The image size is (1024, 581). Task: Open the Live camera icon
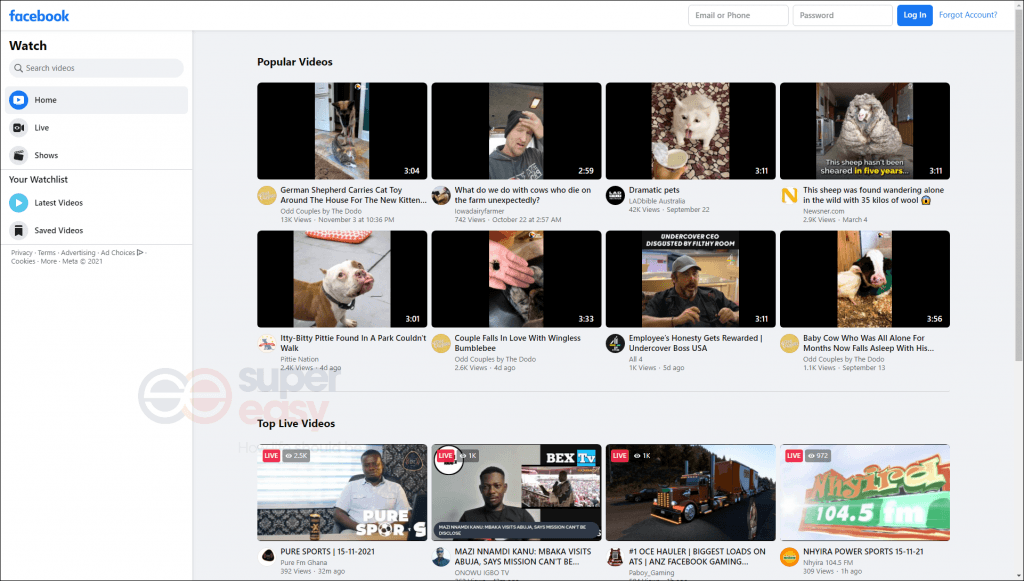[x=18, y=128]
